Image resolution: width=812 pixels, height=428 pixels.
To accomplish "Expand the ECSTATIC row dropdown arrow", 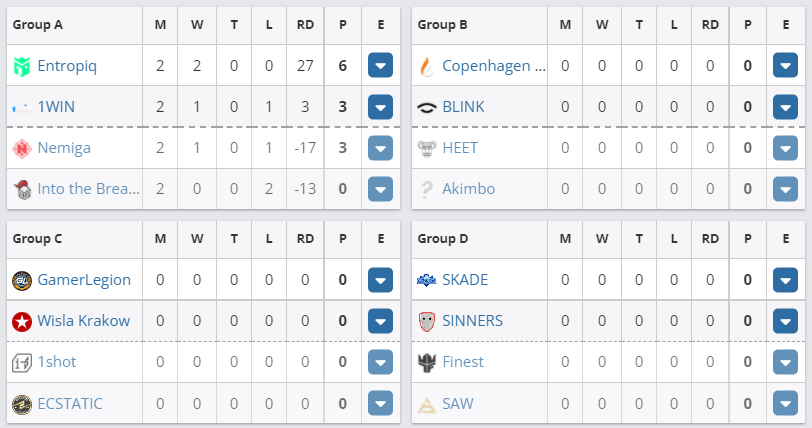I will [380, 403].
